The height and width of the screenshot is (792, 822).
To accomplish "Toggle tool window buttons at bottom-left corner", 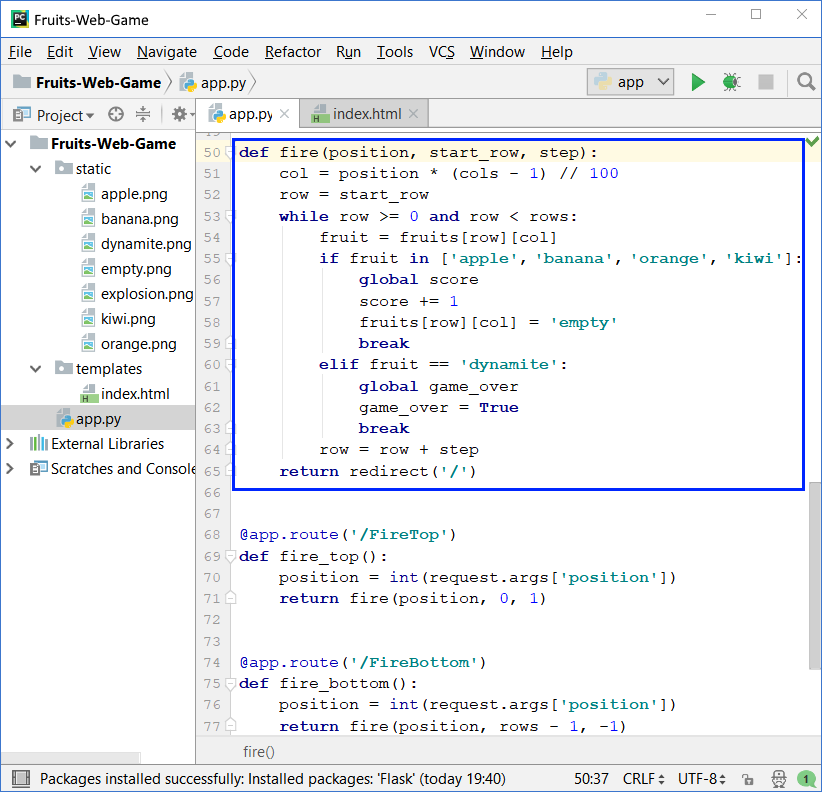I will point(17,778).
